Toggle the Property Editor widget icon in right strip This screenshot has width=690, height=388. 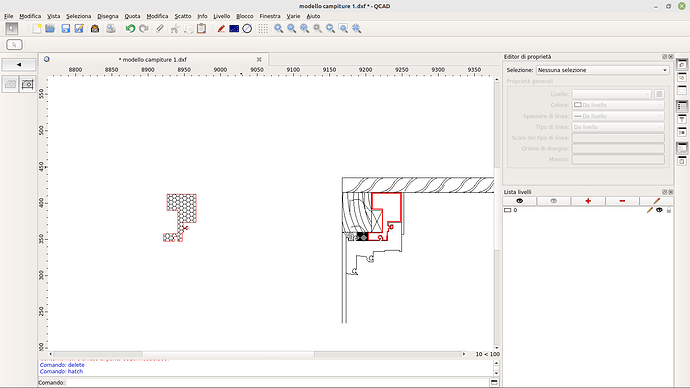(682, 106)
